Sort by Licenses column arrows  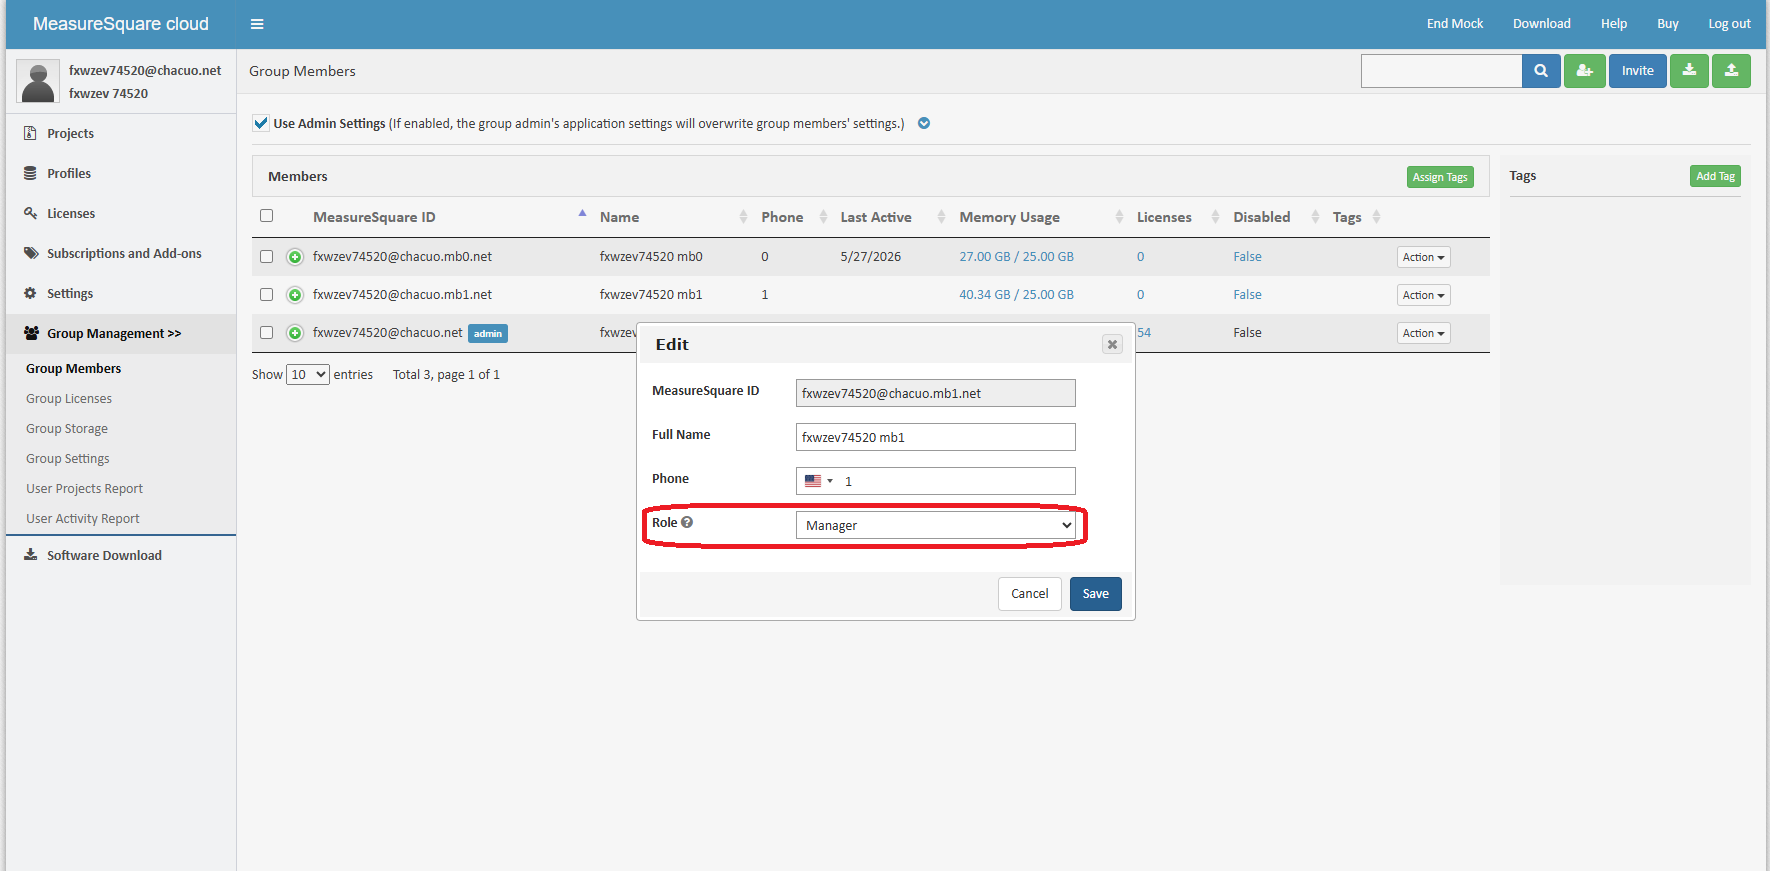(1215, 217)
